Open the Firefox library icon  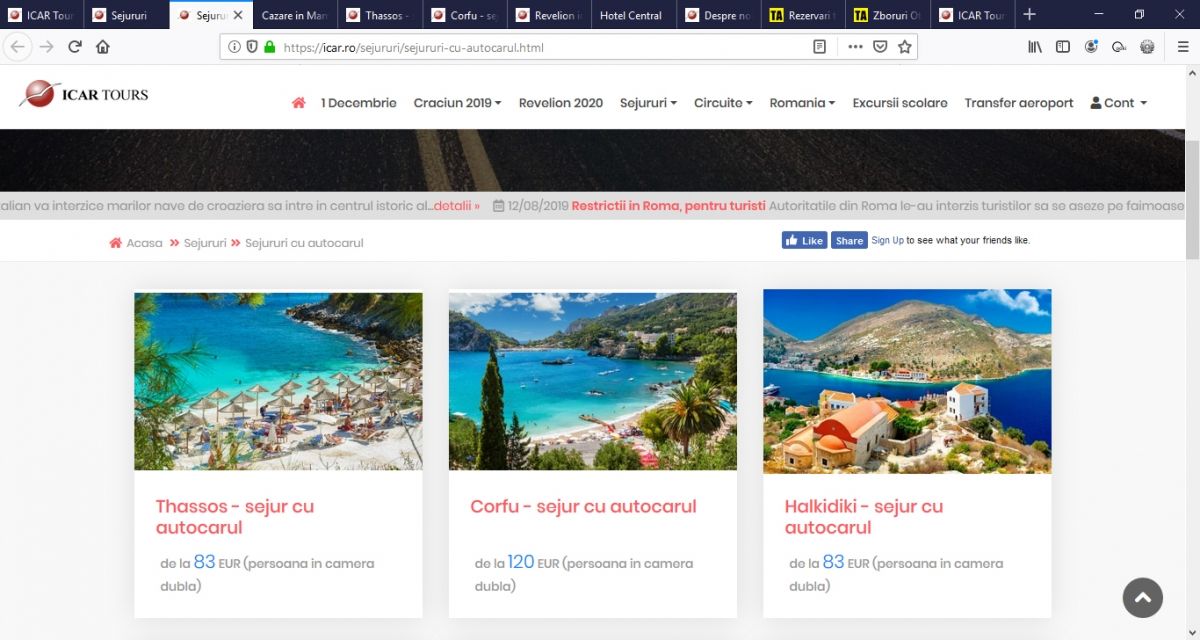click(x=1035, y=47)
